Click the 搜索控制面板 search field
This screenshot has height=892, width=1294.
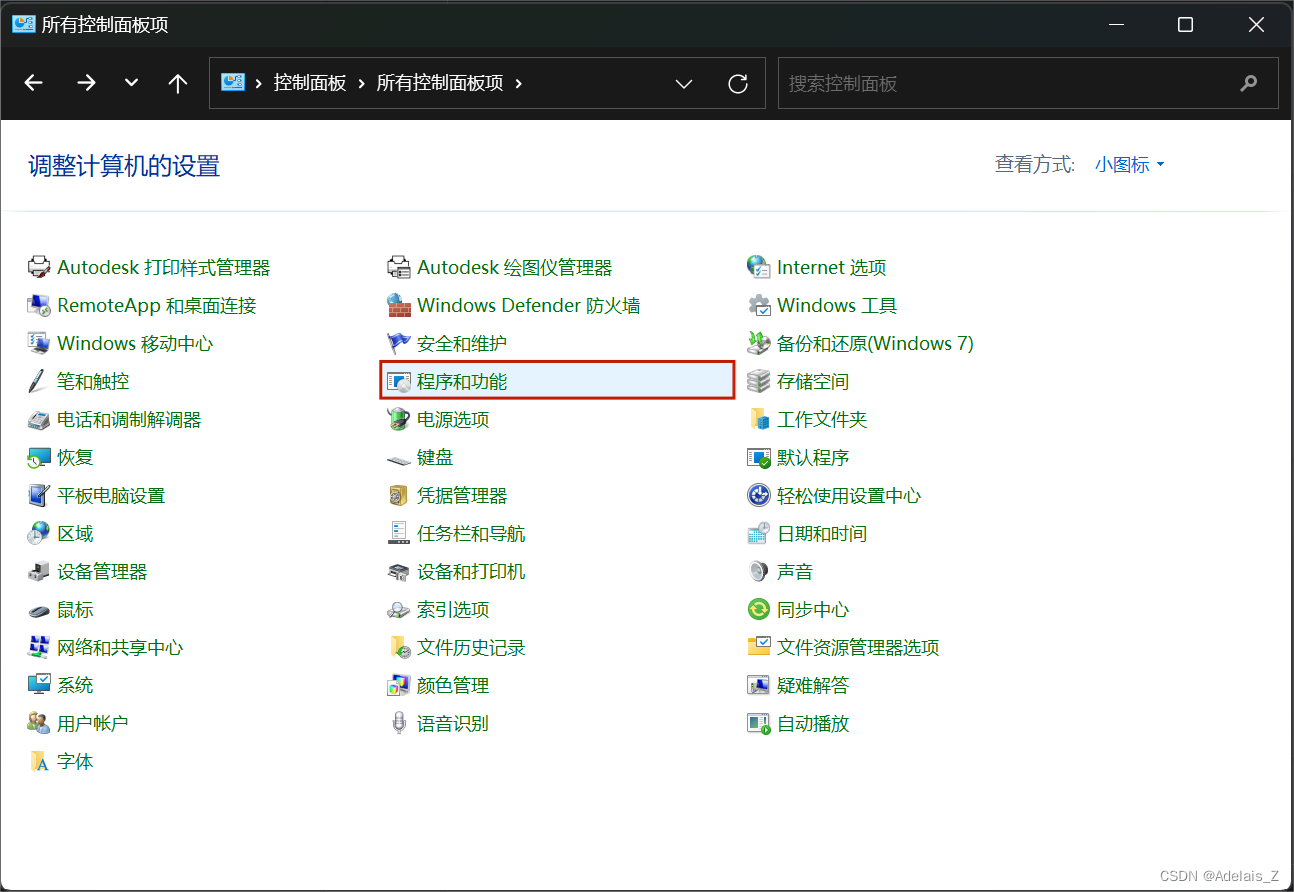(x=1028, y=83)
